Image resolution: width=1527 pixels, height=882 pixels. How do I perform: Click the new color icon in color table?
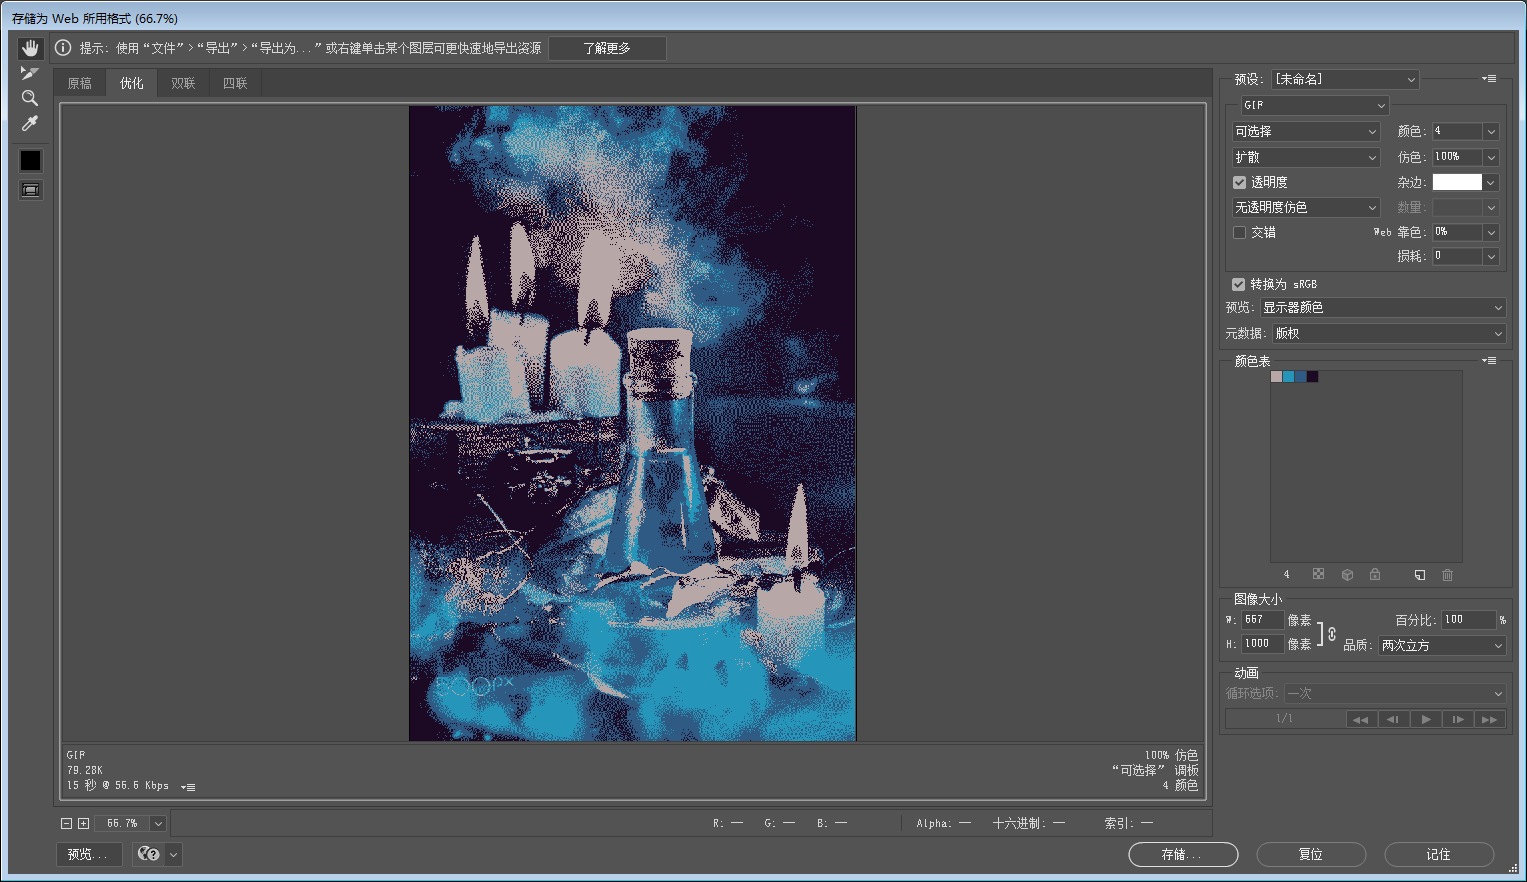pos(1419,575)
